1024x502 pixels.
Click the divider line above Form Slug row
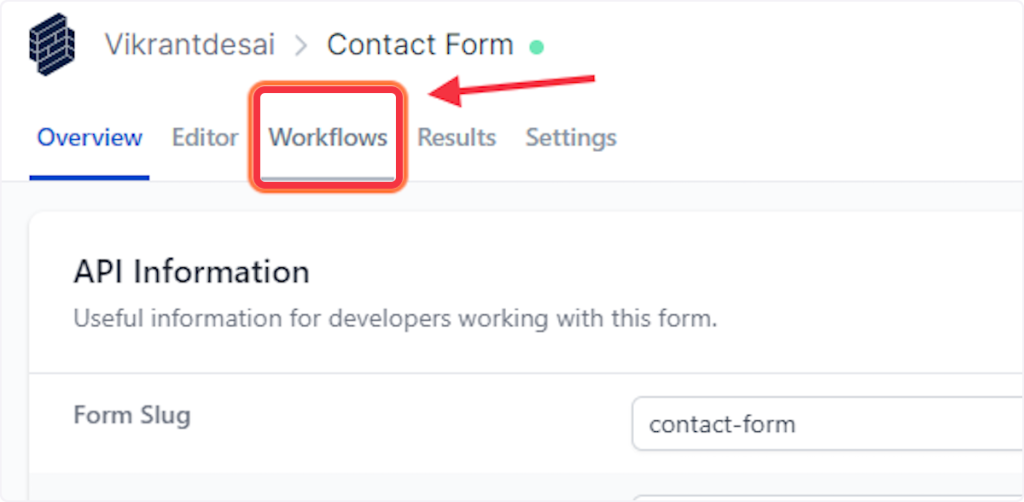[x=500, y=373]
